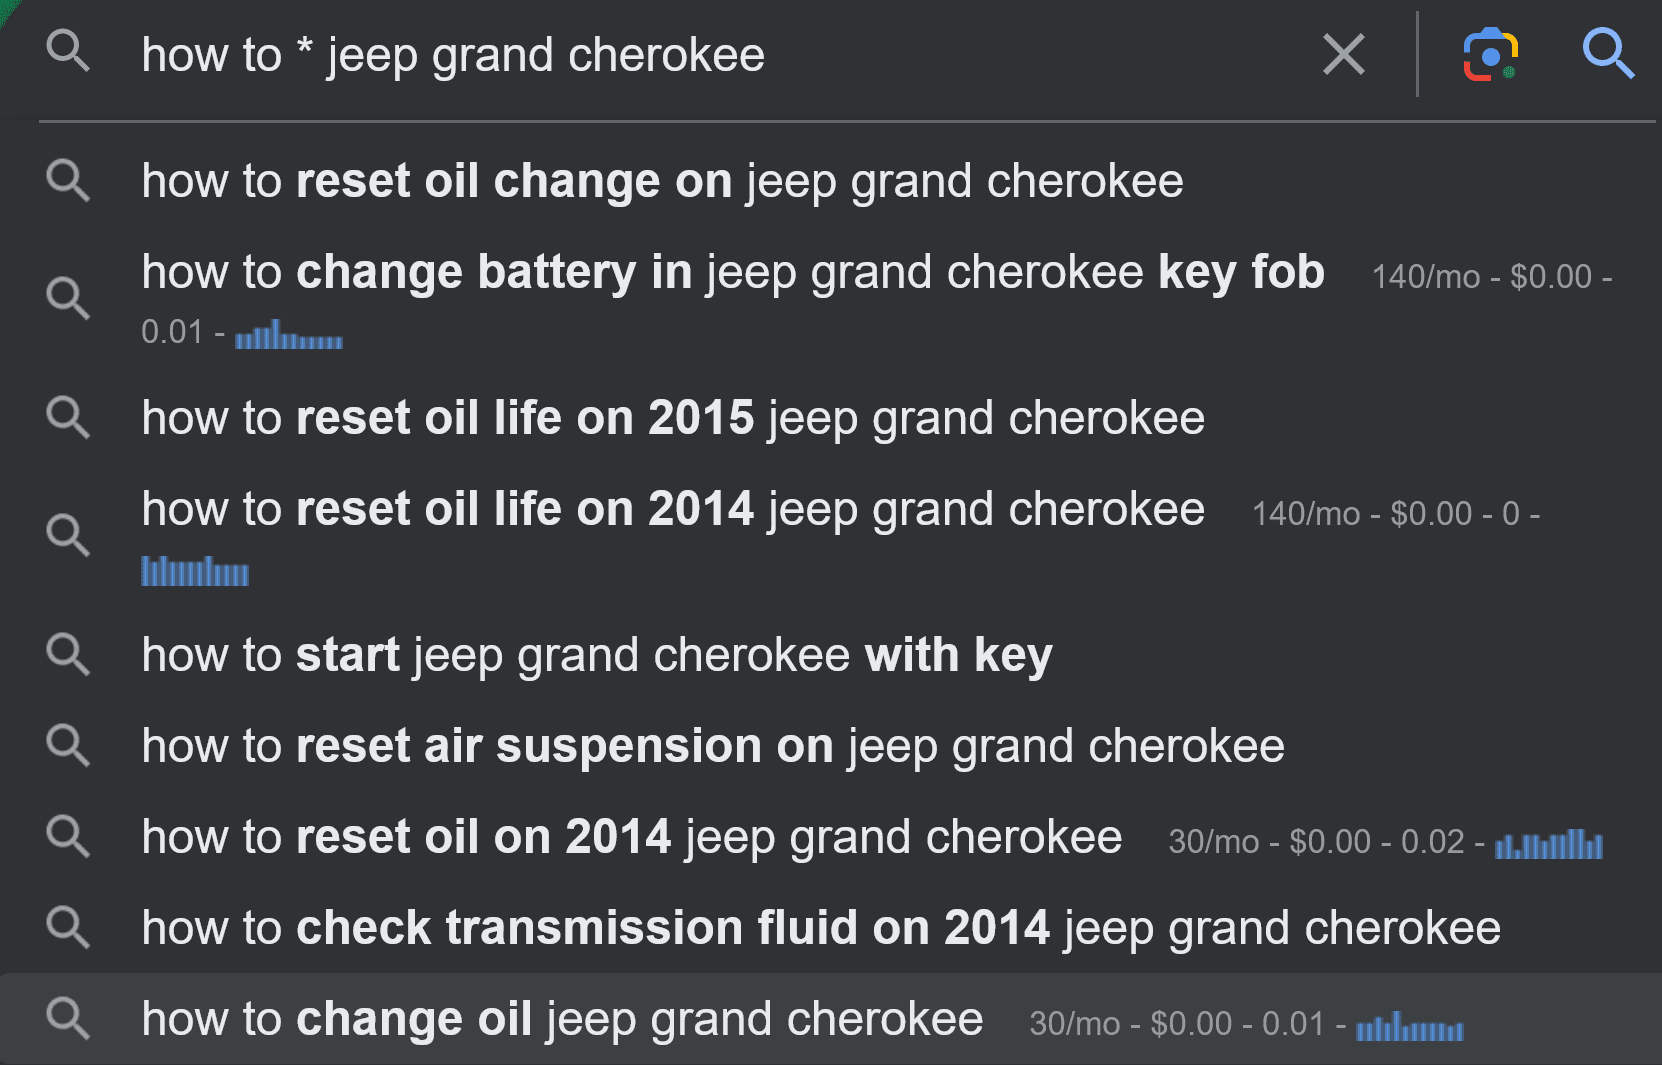Select 'reset oil life on 2015' suggestion

tap(831, 418)
